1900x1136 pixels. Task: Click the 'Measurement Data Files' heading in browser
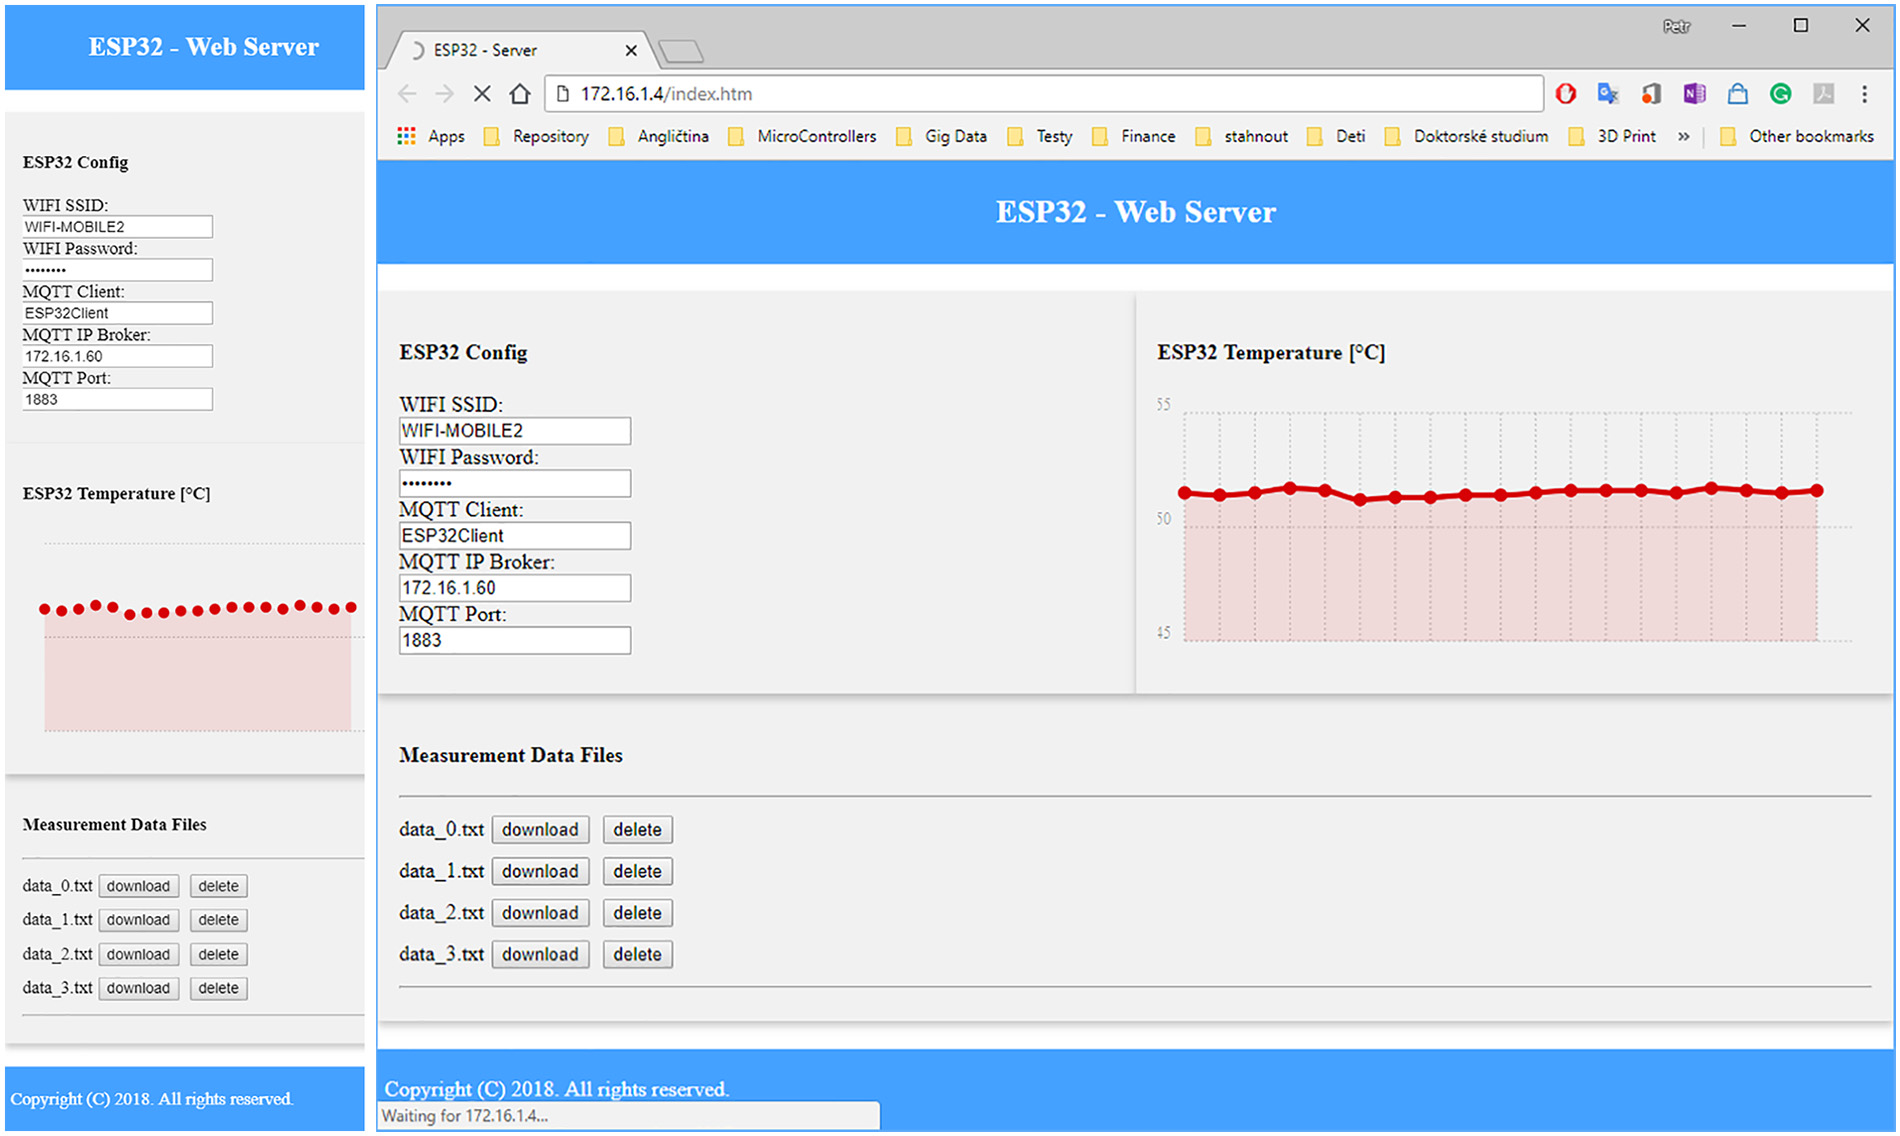(511, 755)
